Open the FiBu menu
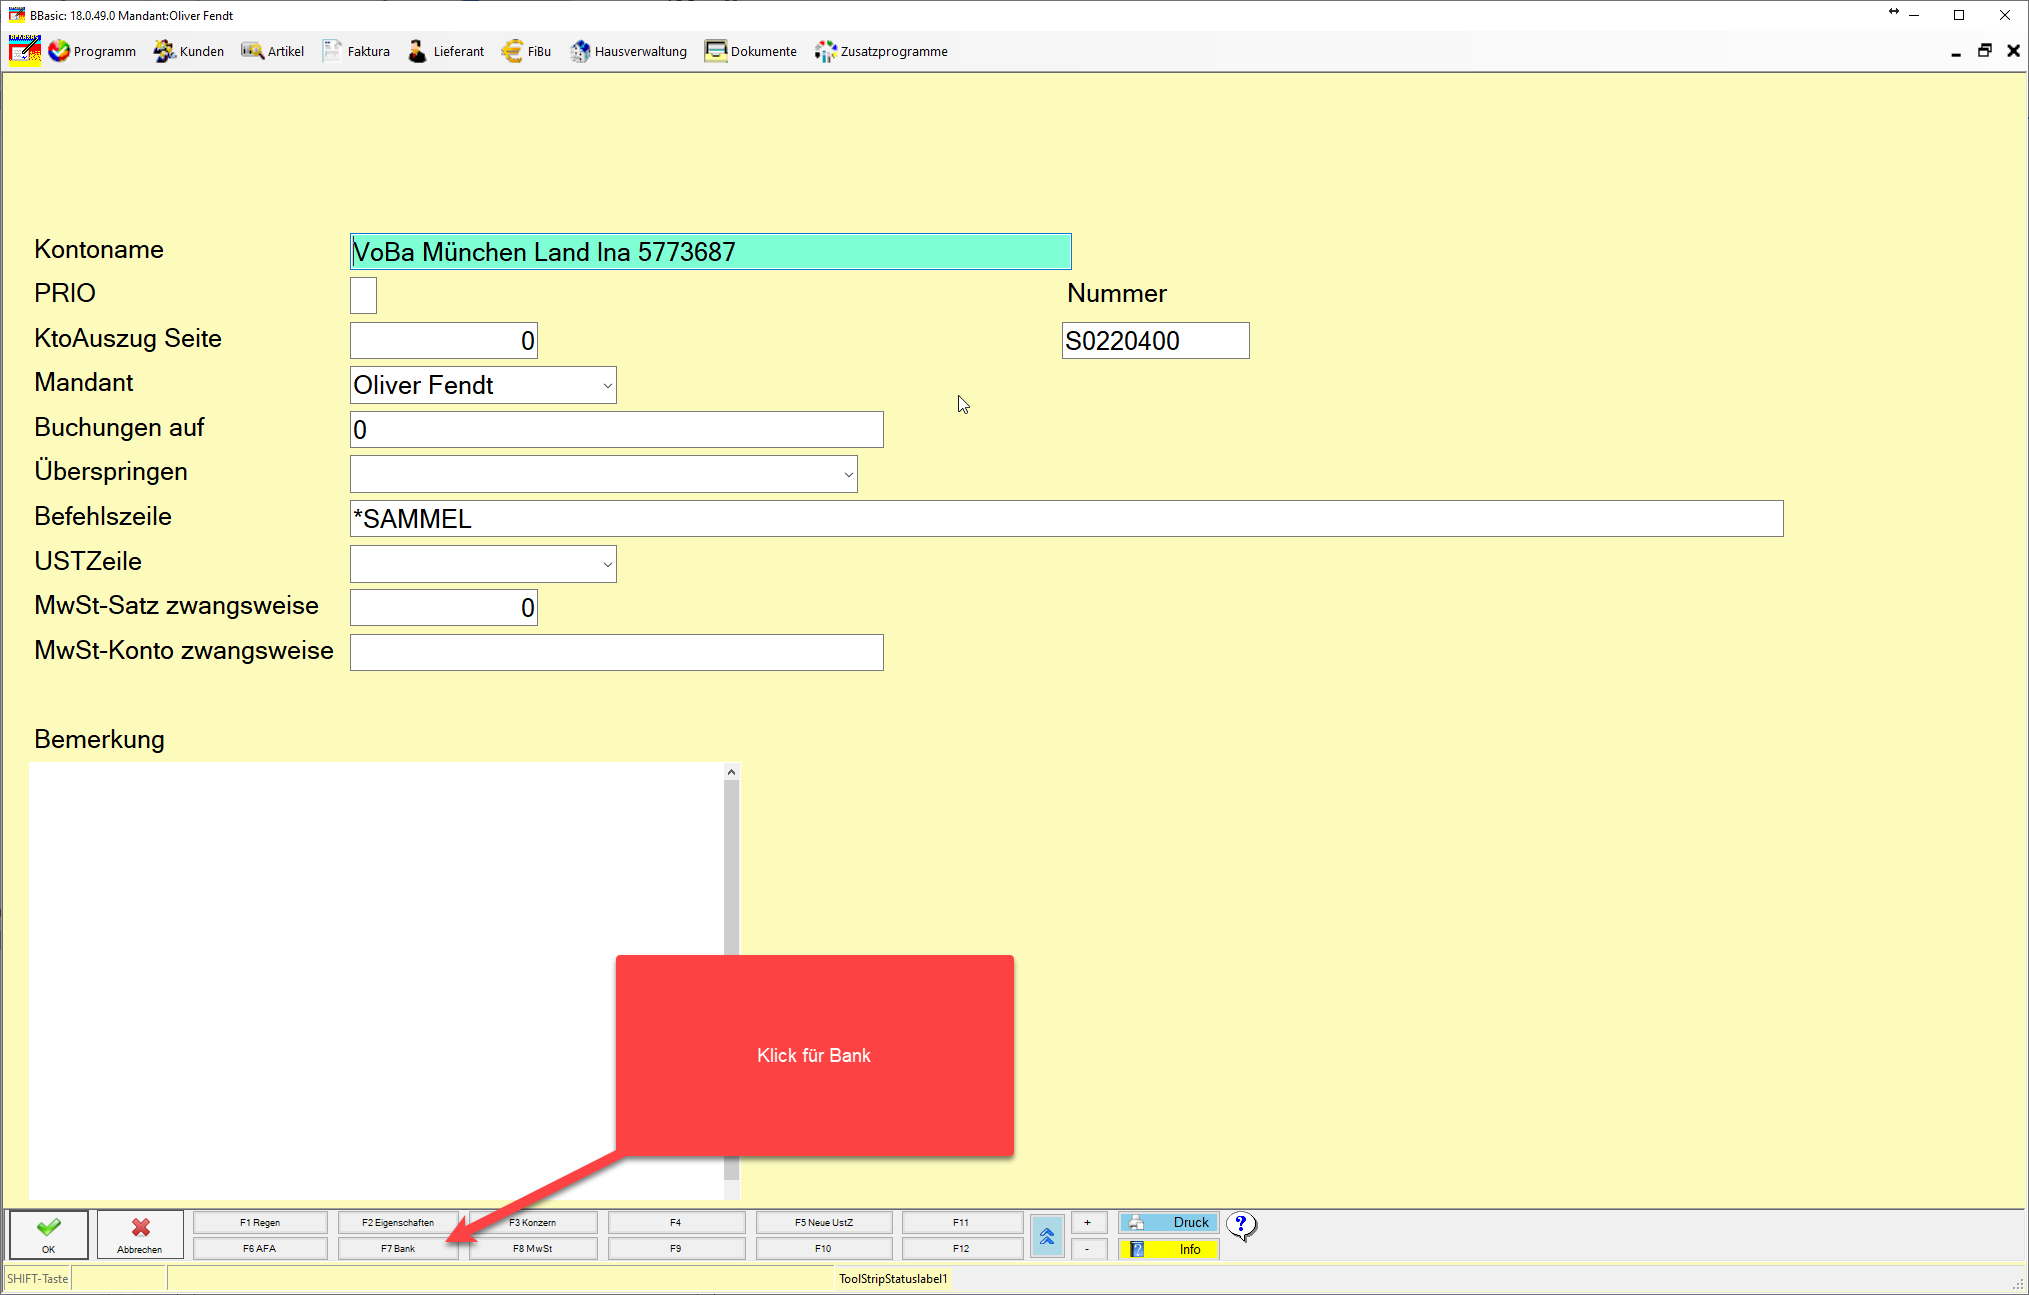2029x1295 pixels. click(527, 51)
